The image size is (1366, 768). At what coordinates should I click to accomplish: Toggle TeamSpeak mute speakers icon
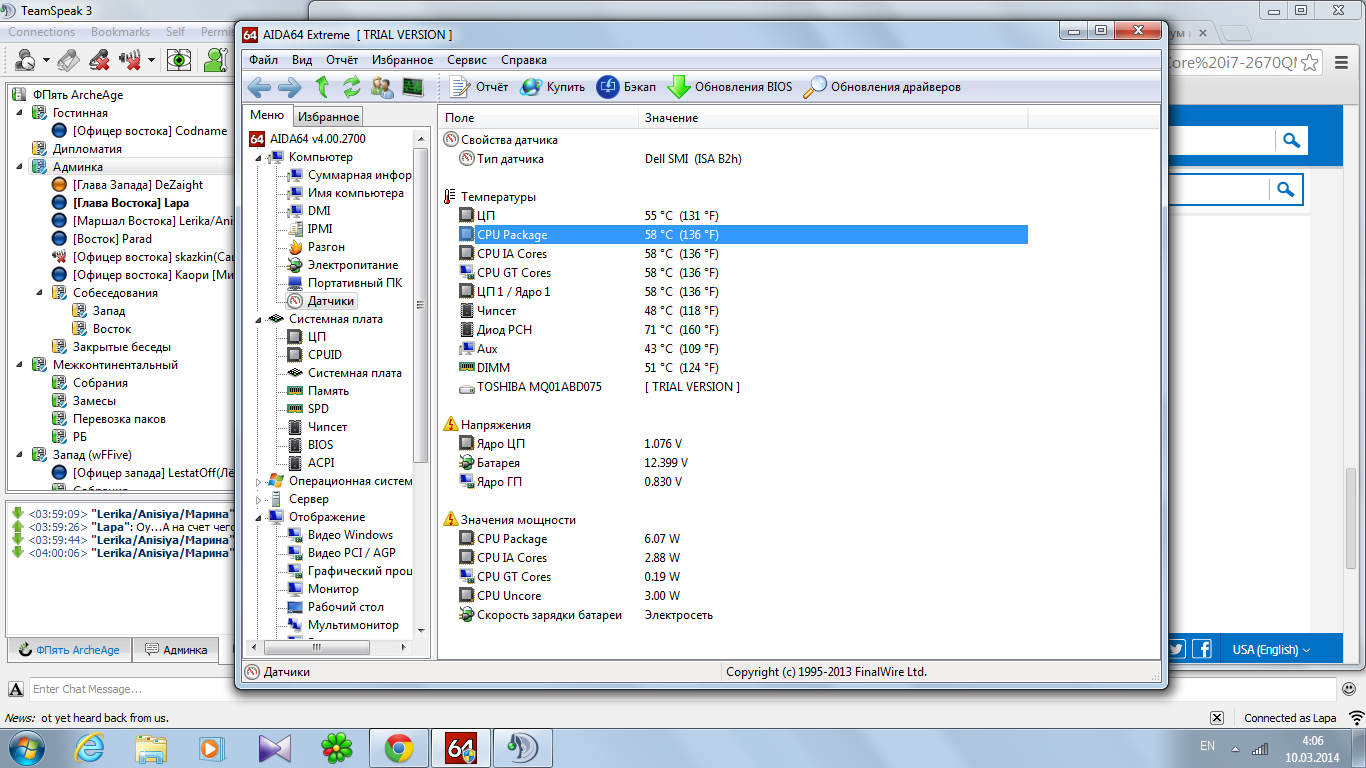point(130,60)
